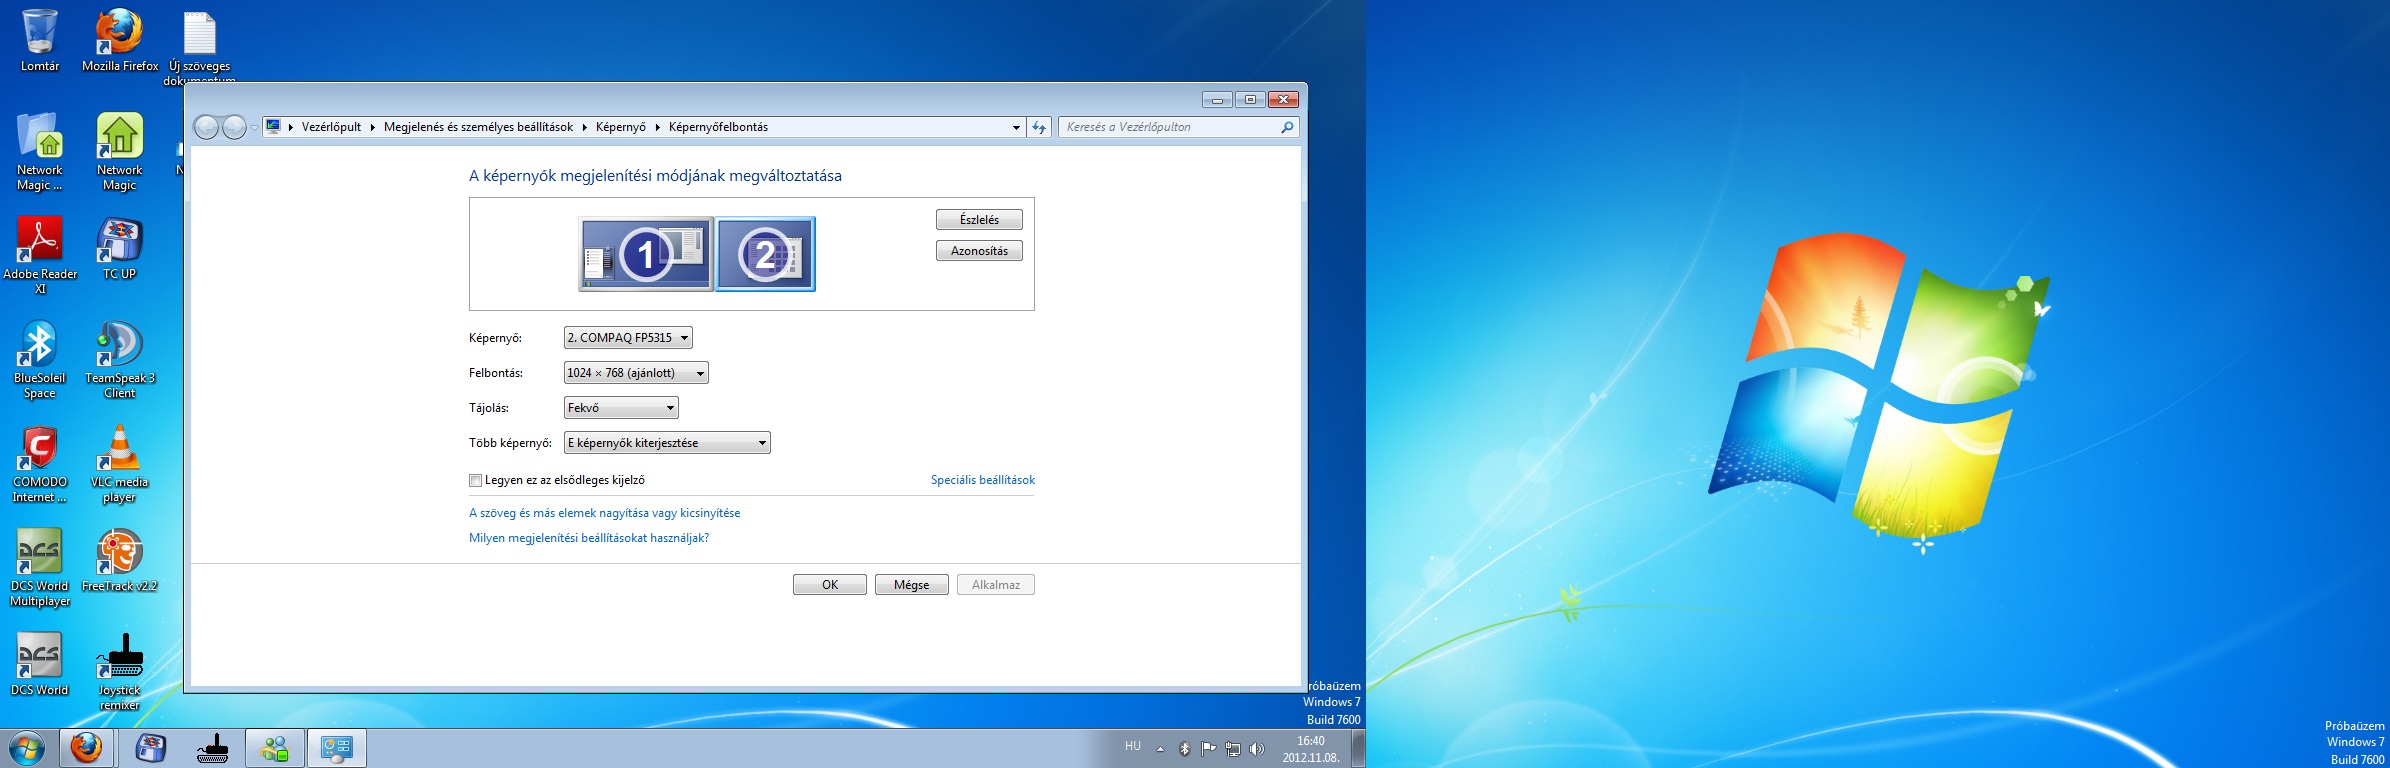The height and width of the screenshot is (768, 2390).
Task: Open the Bluetooth tray icon
Action: coord(1185,748)
